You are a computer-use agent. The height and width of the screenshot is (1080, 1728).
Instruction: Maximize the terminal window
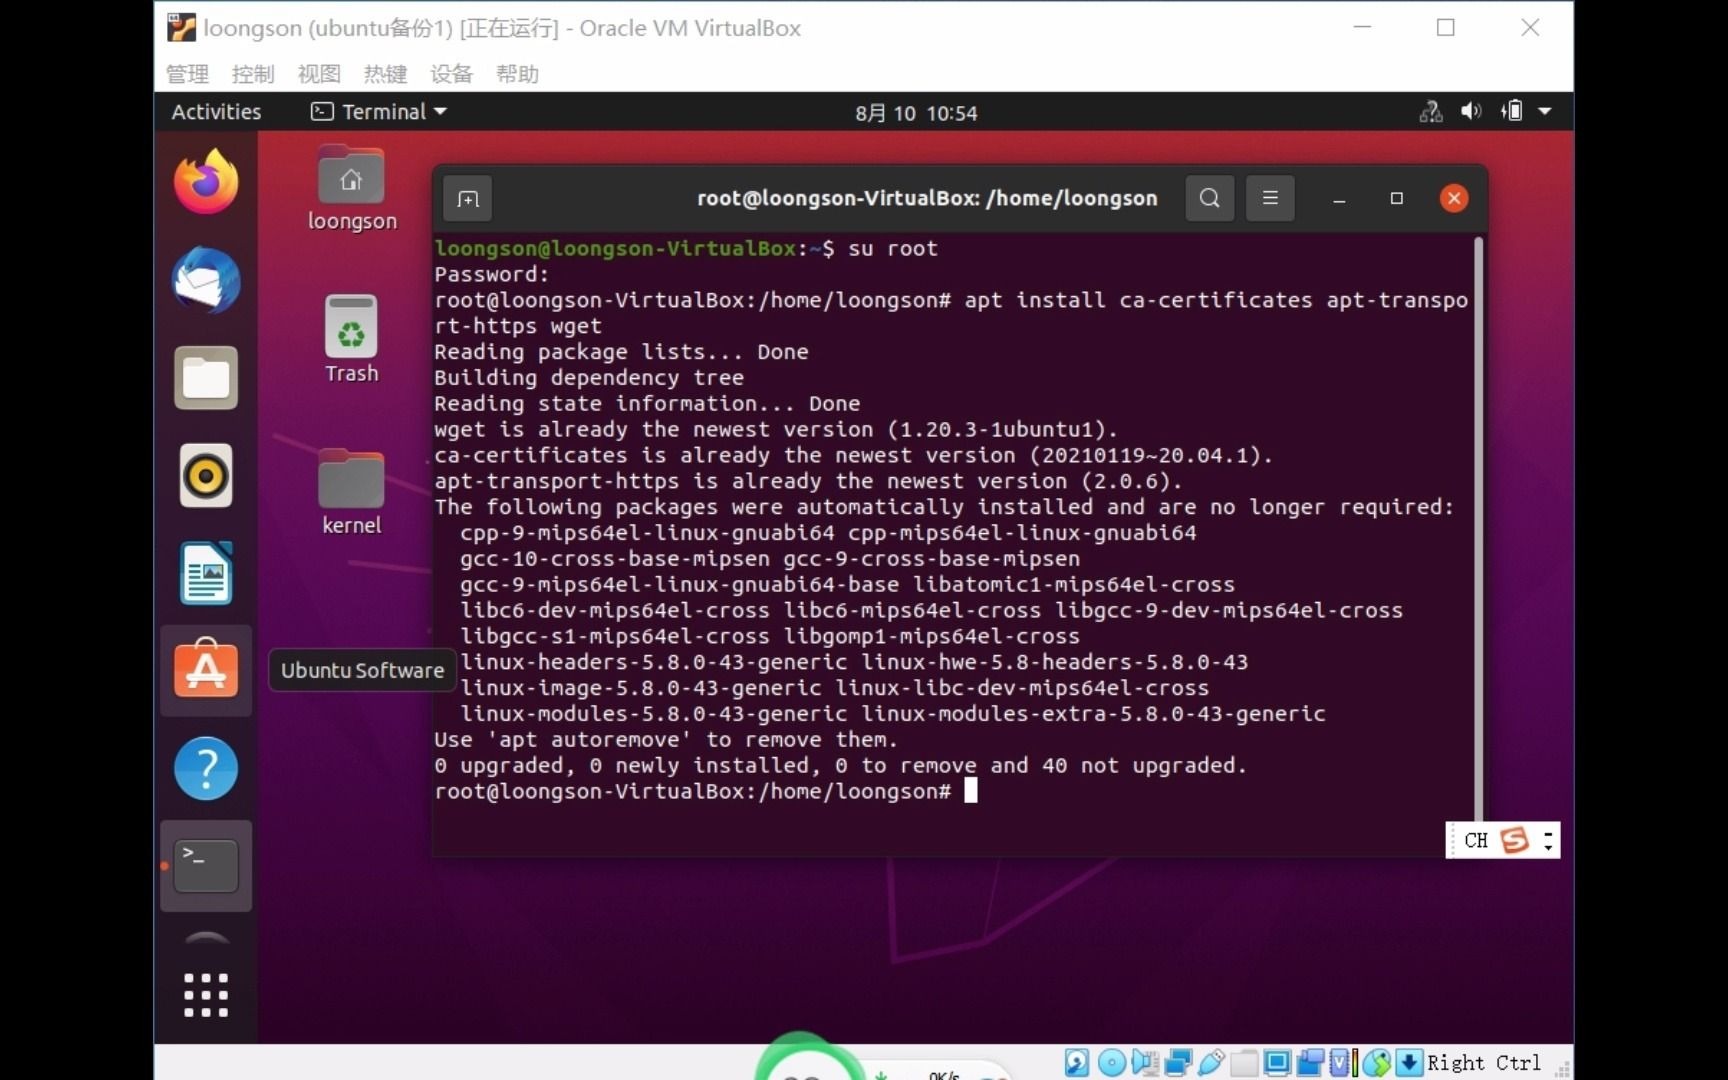(x=1397, y=199)
